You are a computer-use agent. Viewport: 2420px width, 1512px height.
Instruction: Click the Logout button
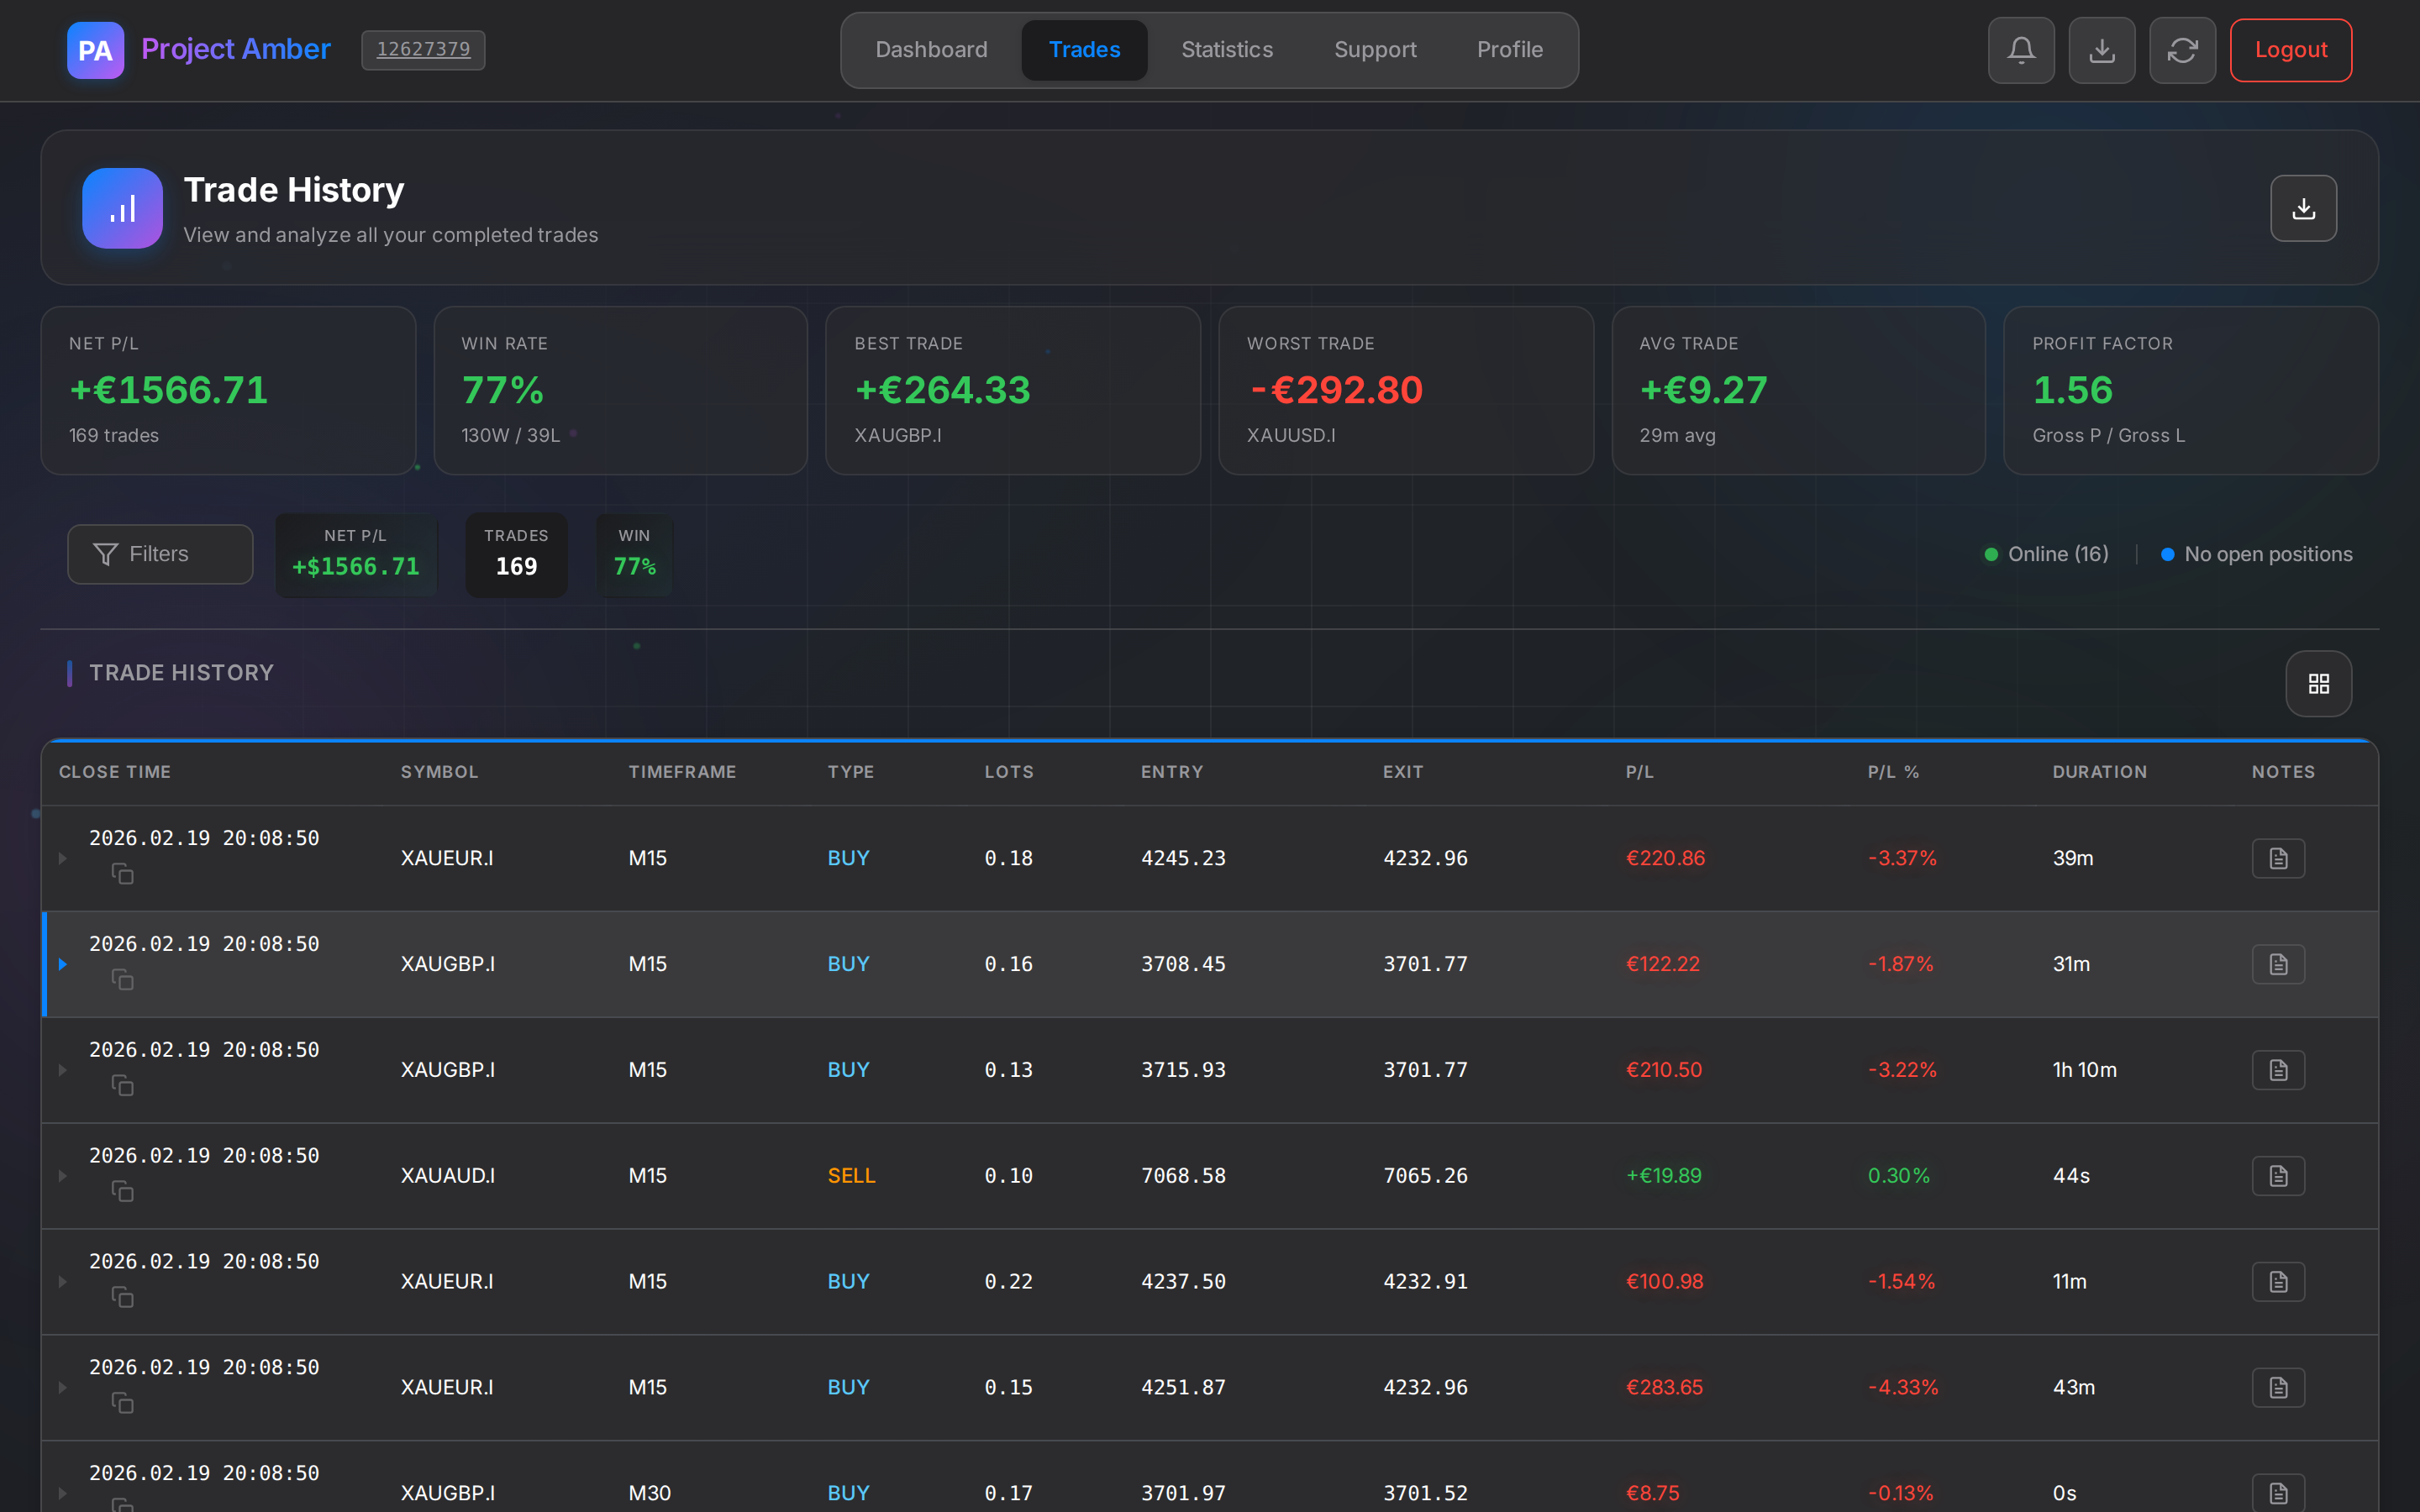tap(2290, 50)
